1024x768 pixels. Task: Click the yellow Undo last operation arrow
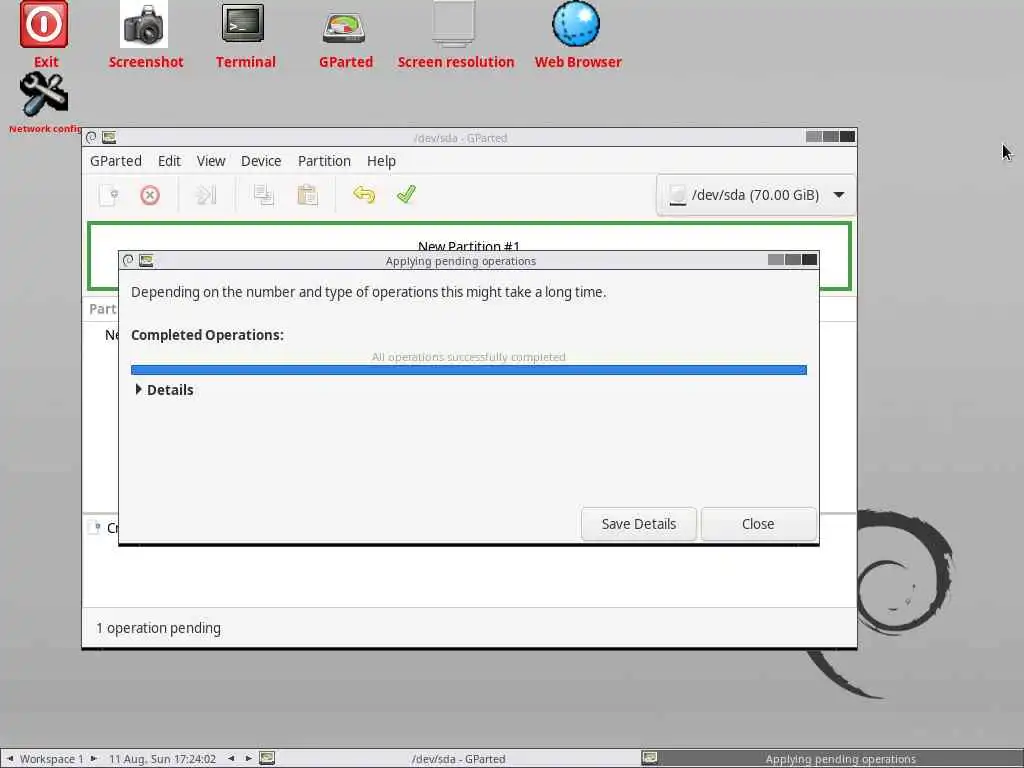[x=364, y=195]
